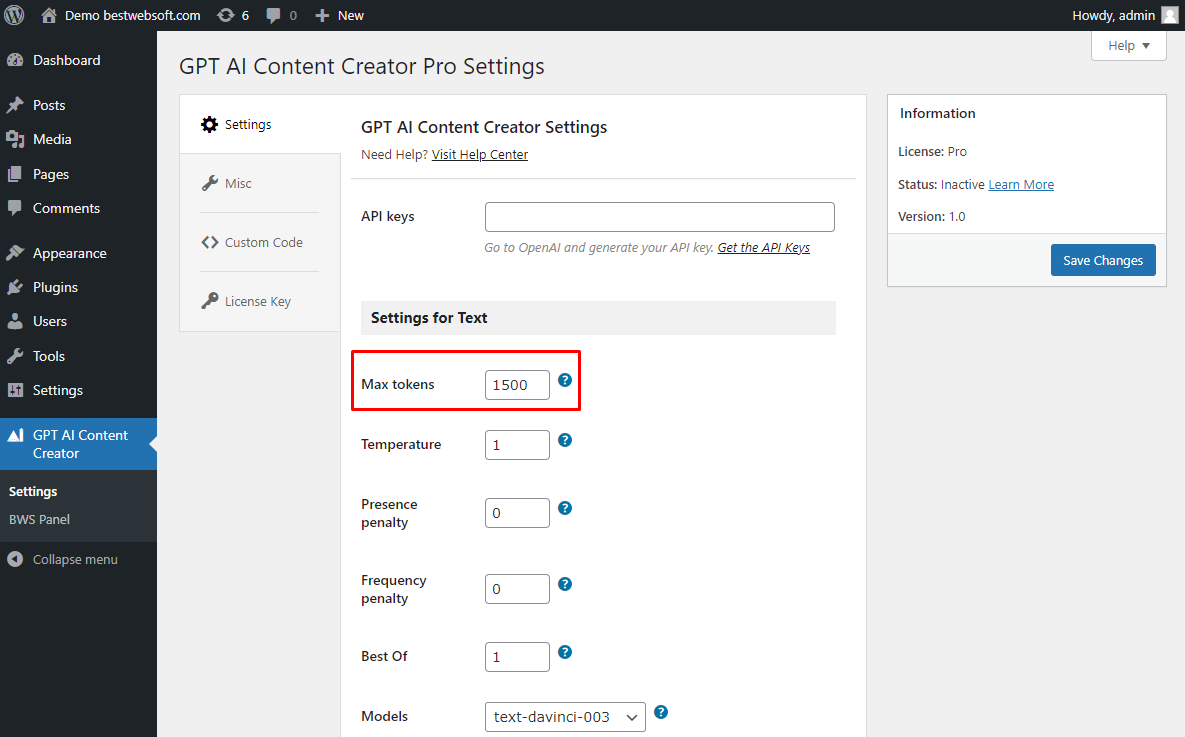Image resolution: width=1185 pixels, height=737 pixels.
Task: Switch to the License Key tab
Action: point(260,301)
